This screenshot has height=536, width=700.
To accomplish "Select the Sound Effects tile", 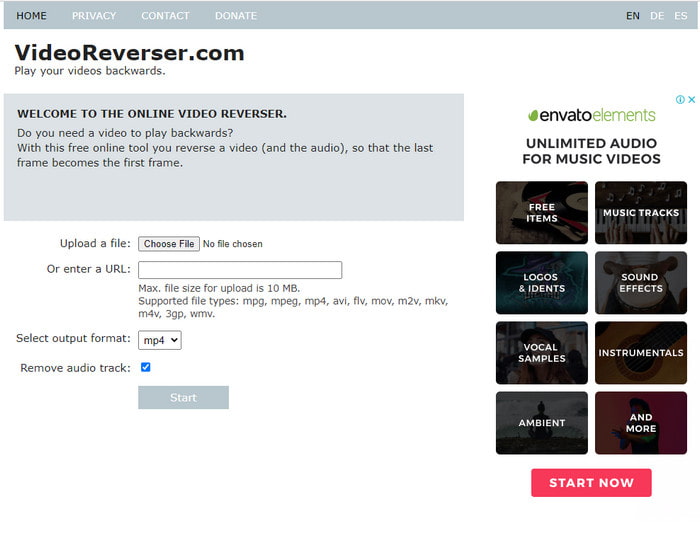I will [x=641, y=283].
